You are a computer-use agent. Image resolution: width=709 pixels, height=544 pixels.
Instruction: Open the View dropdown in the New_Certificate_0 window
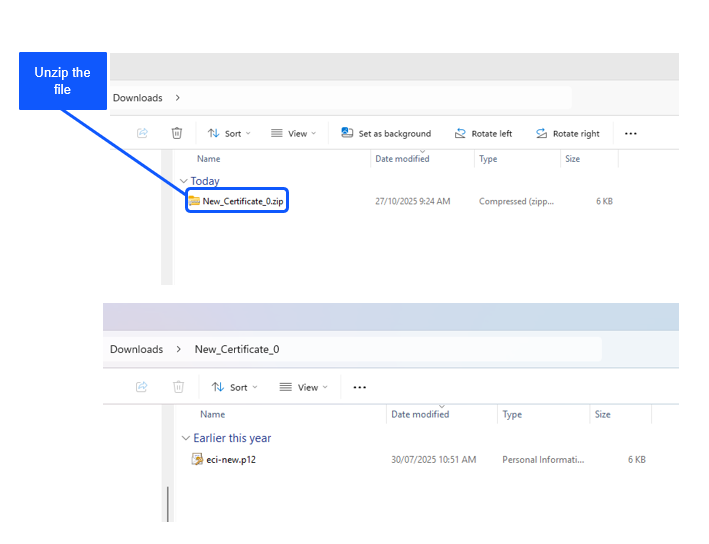[x=301, y=387]
